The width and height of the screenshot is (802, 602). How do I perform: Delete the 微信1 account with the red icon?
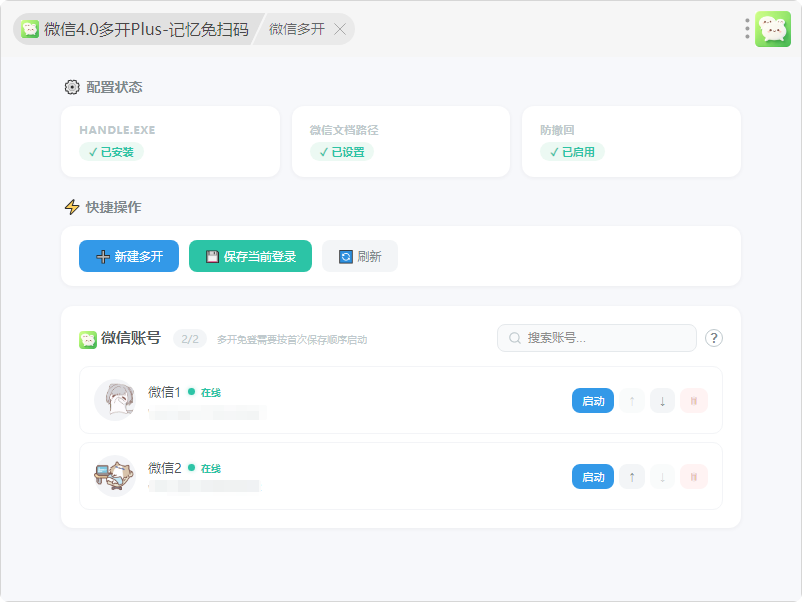tap(694, 401)
